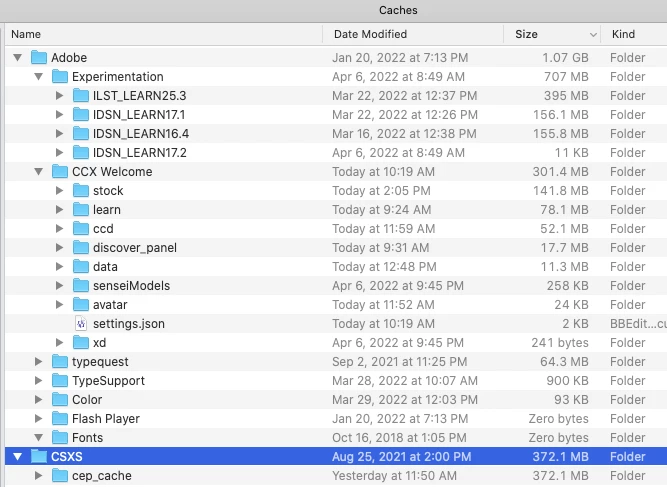The width and height of the screenshot is (667, 487).
Task: Click the Color folder icon
Action: point(60,400)
